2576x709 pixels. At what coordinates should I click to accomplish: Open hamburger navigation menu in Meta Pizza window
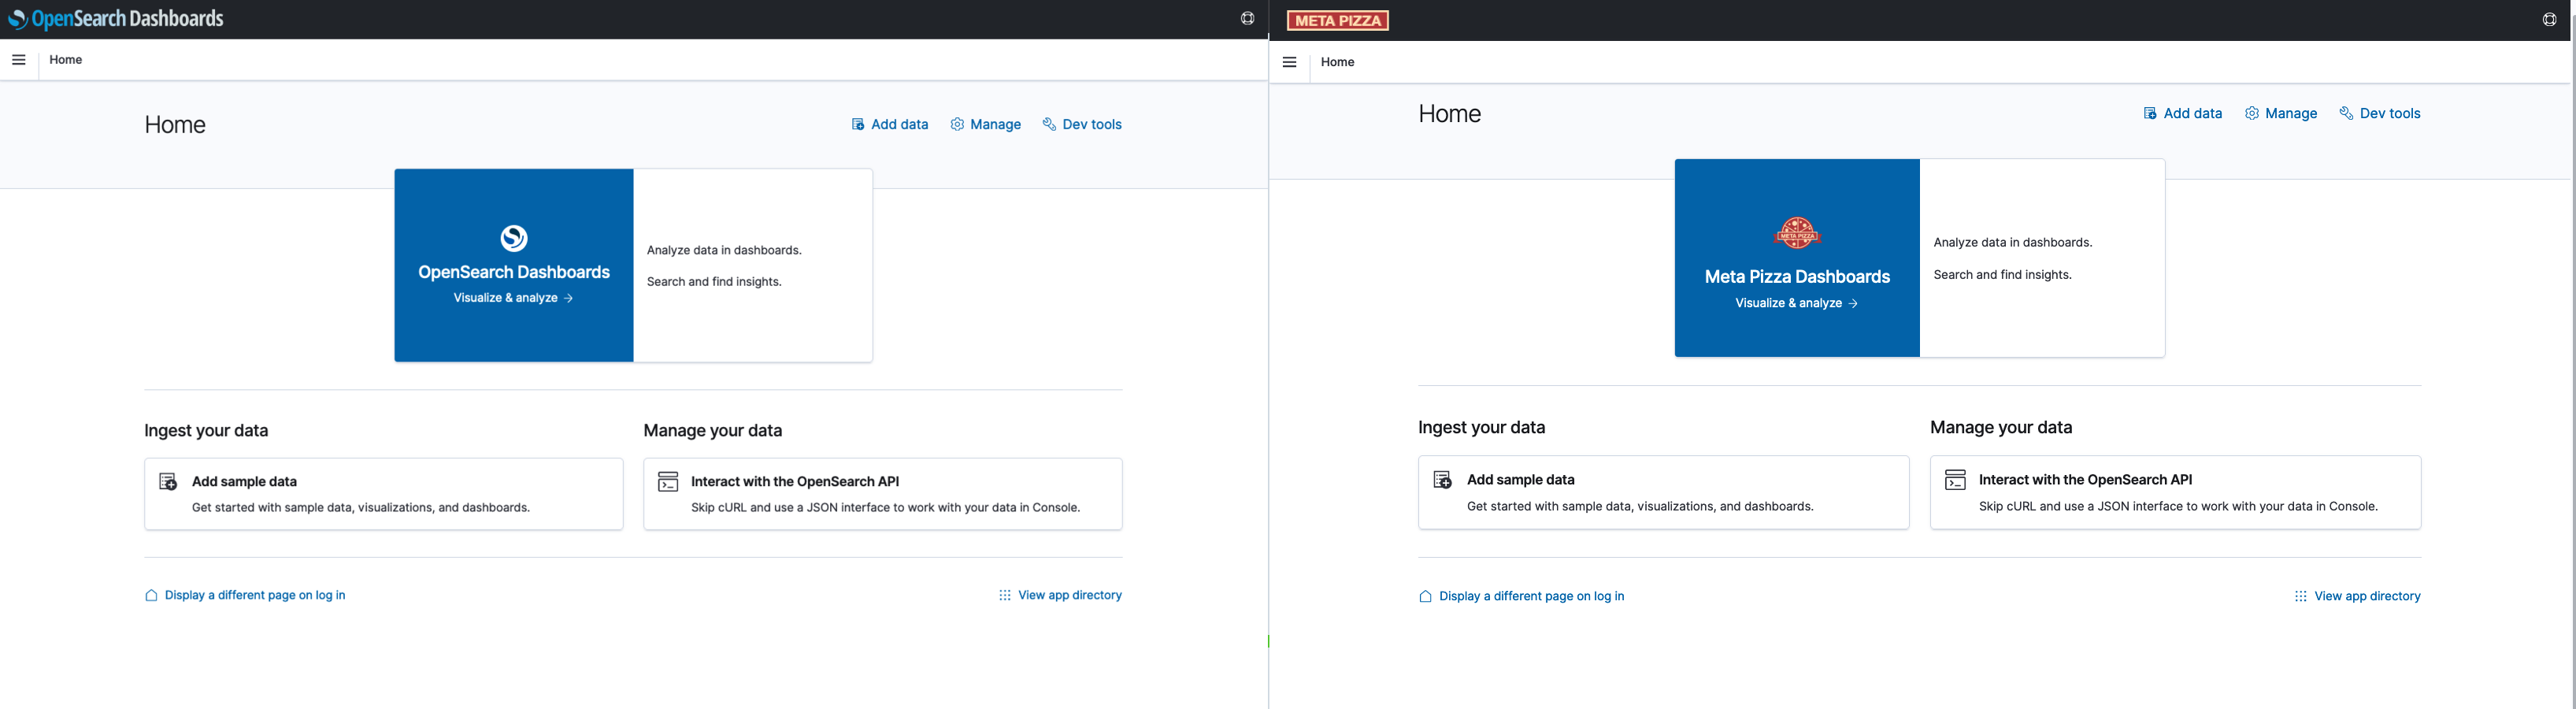click(x=1289, y=62)
